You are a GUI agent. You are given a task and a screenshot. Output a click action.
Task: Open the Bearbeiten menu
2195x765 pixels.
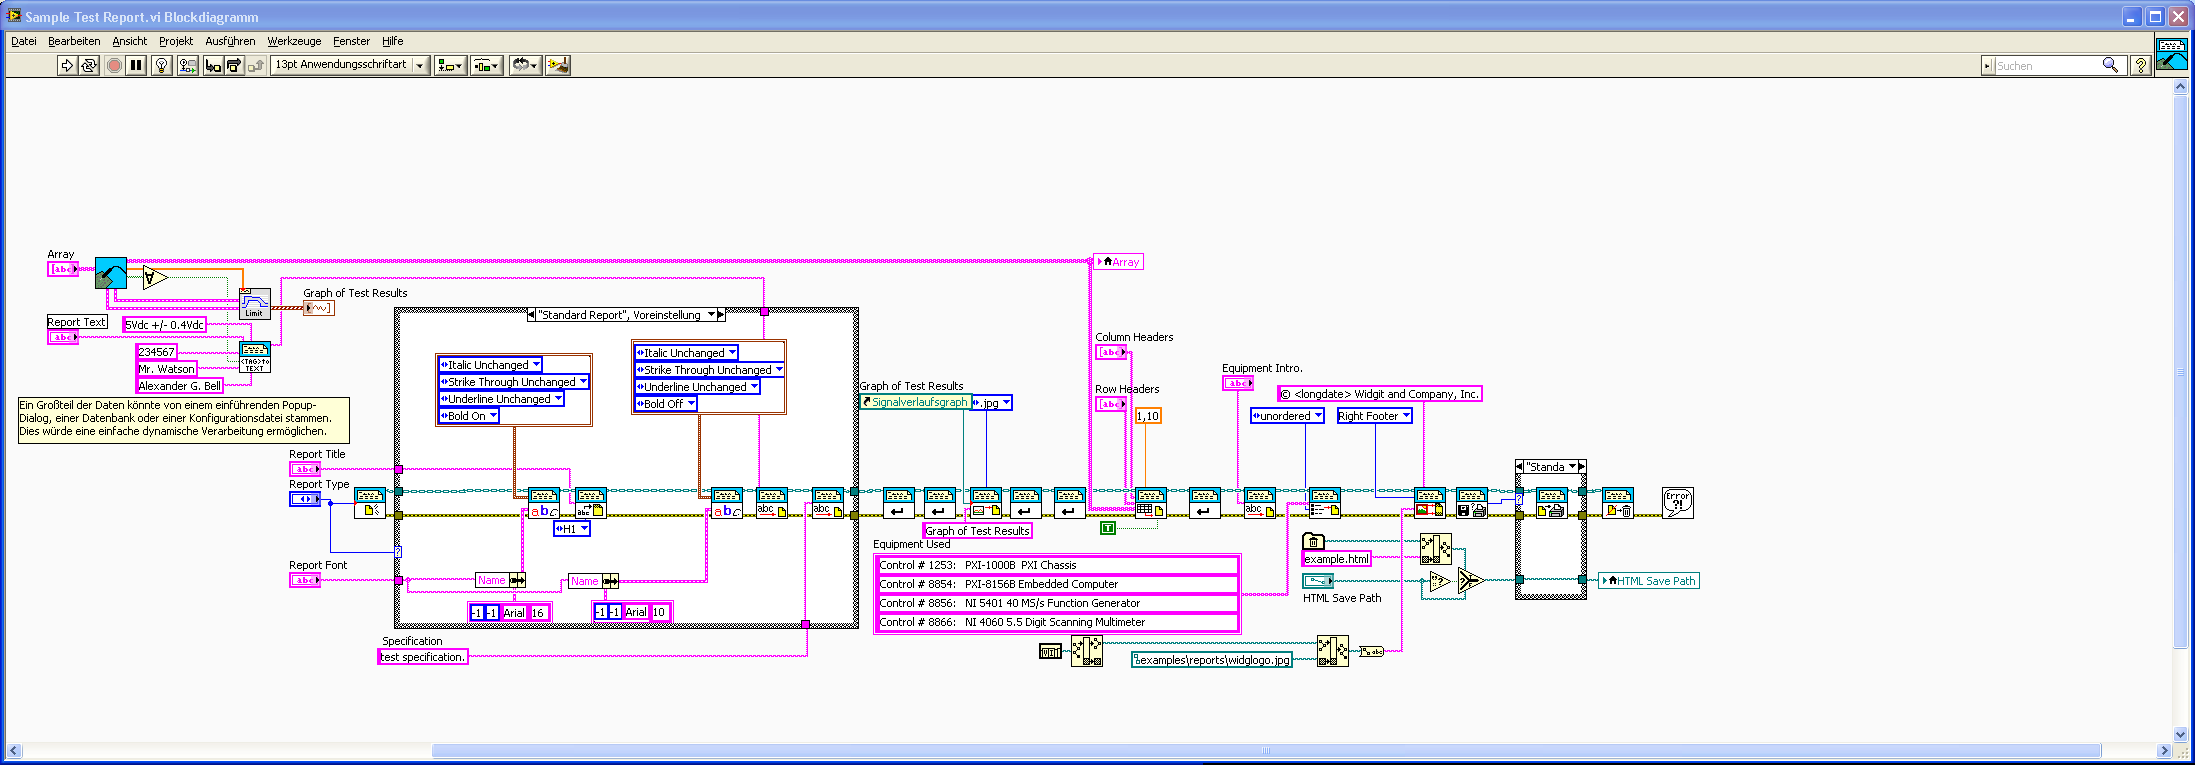click(74, 41)
